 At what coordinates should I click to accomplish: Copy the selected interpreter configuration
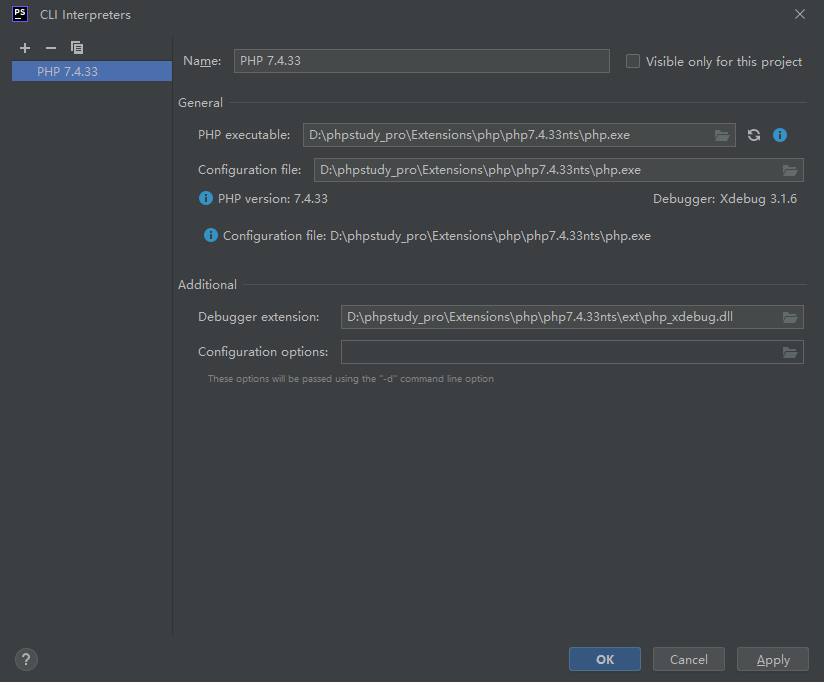tap(77, 48)
